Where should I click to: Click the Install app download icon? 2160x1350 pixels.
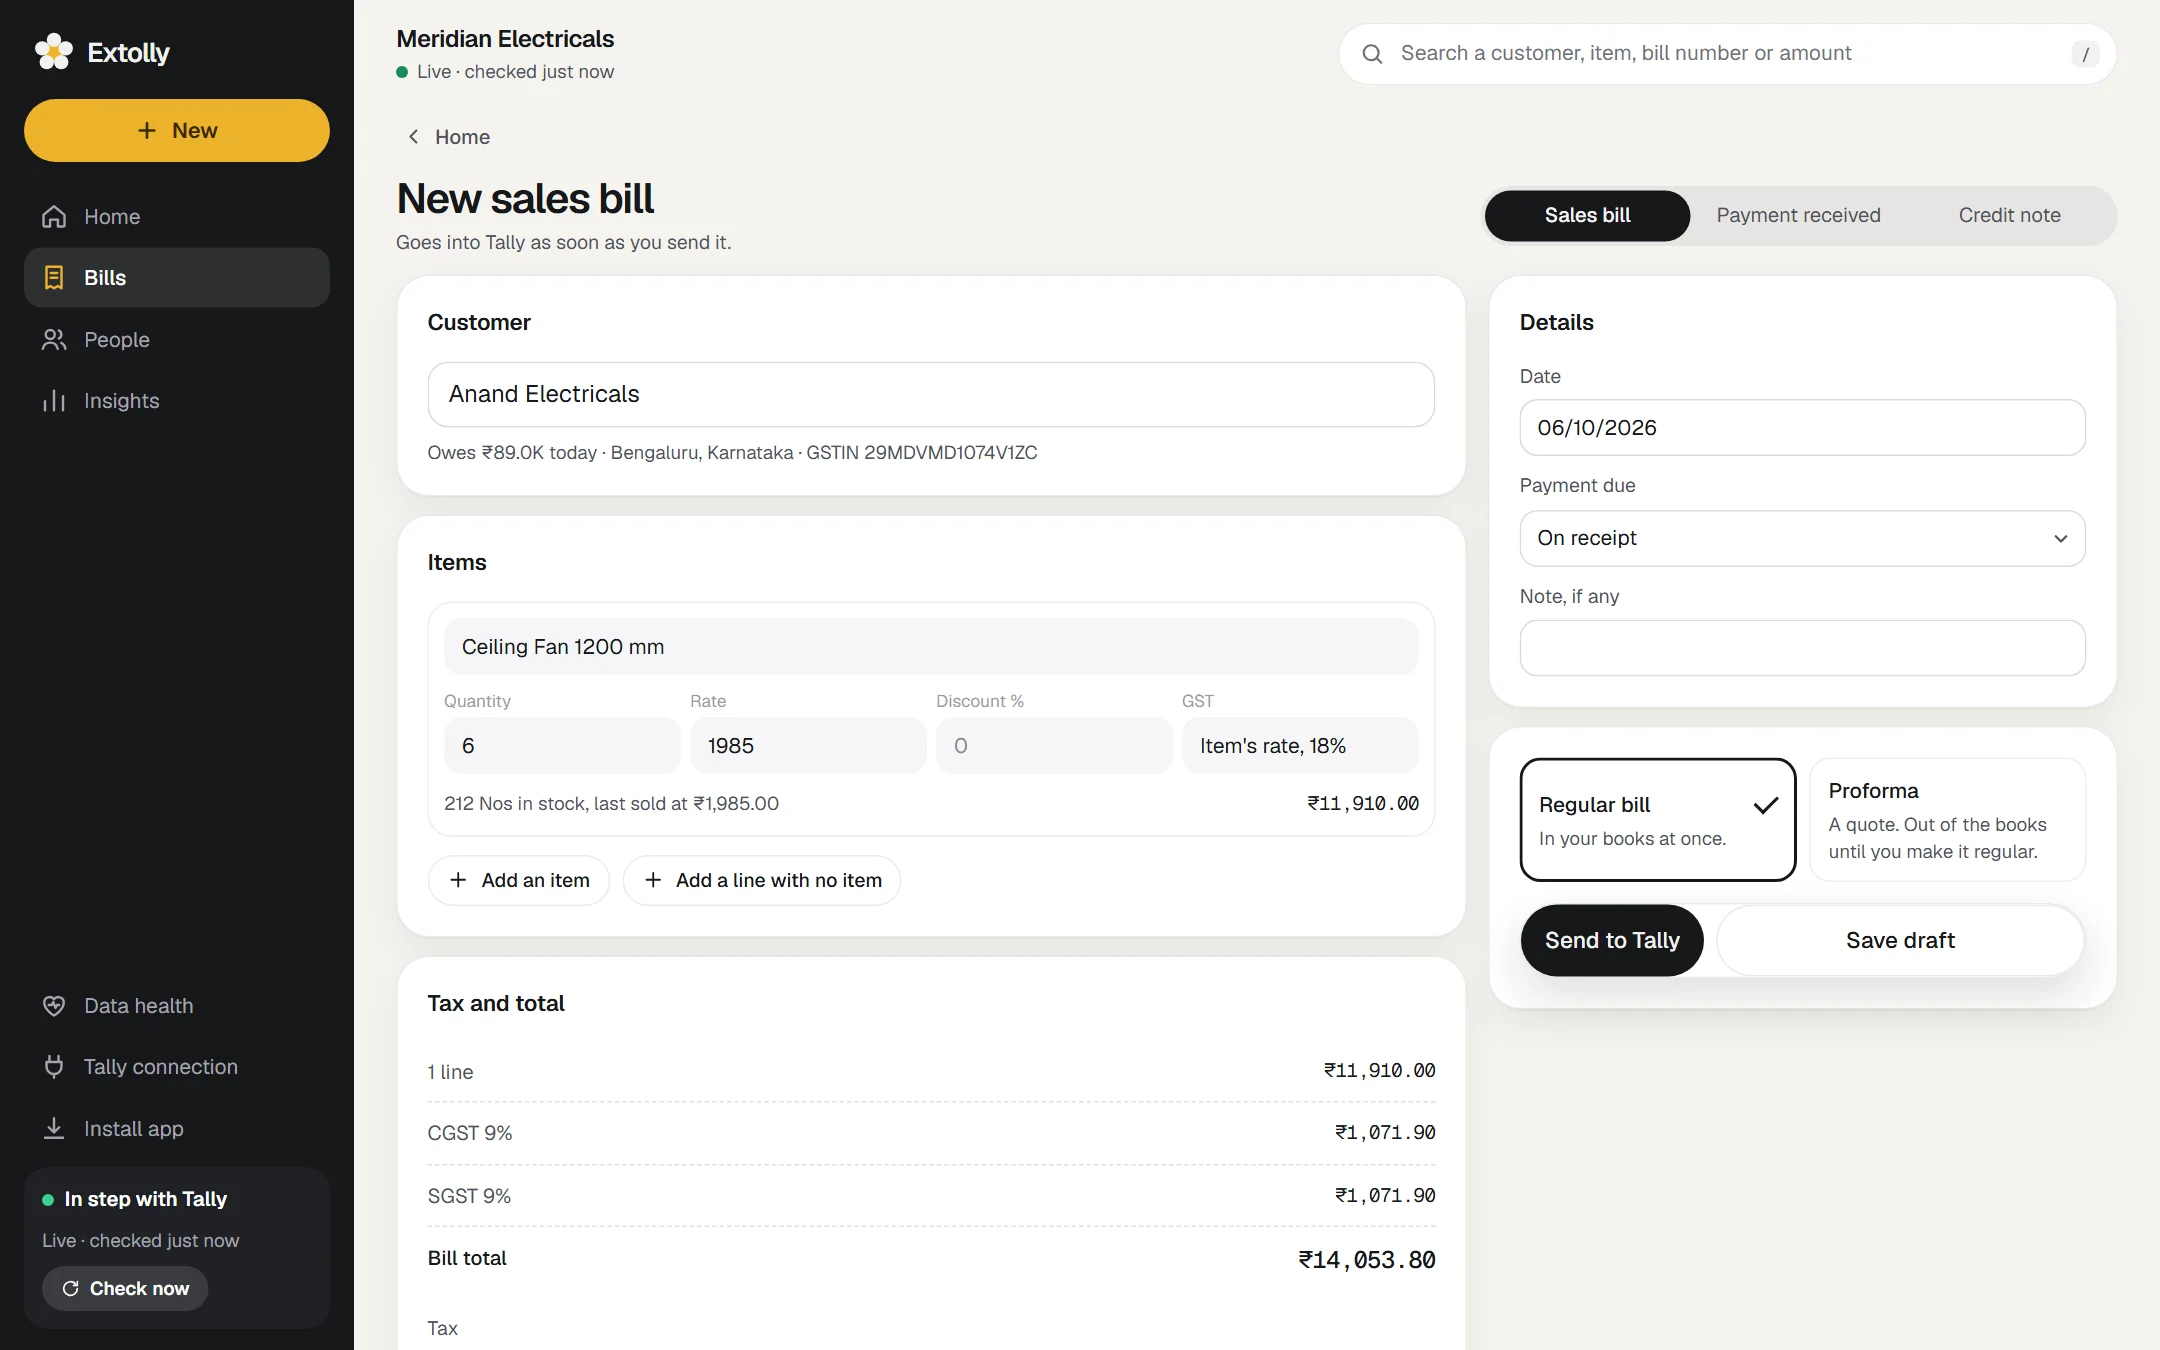coord(54,1128)
